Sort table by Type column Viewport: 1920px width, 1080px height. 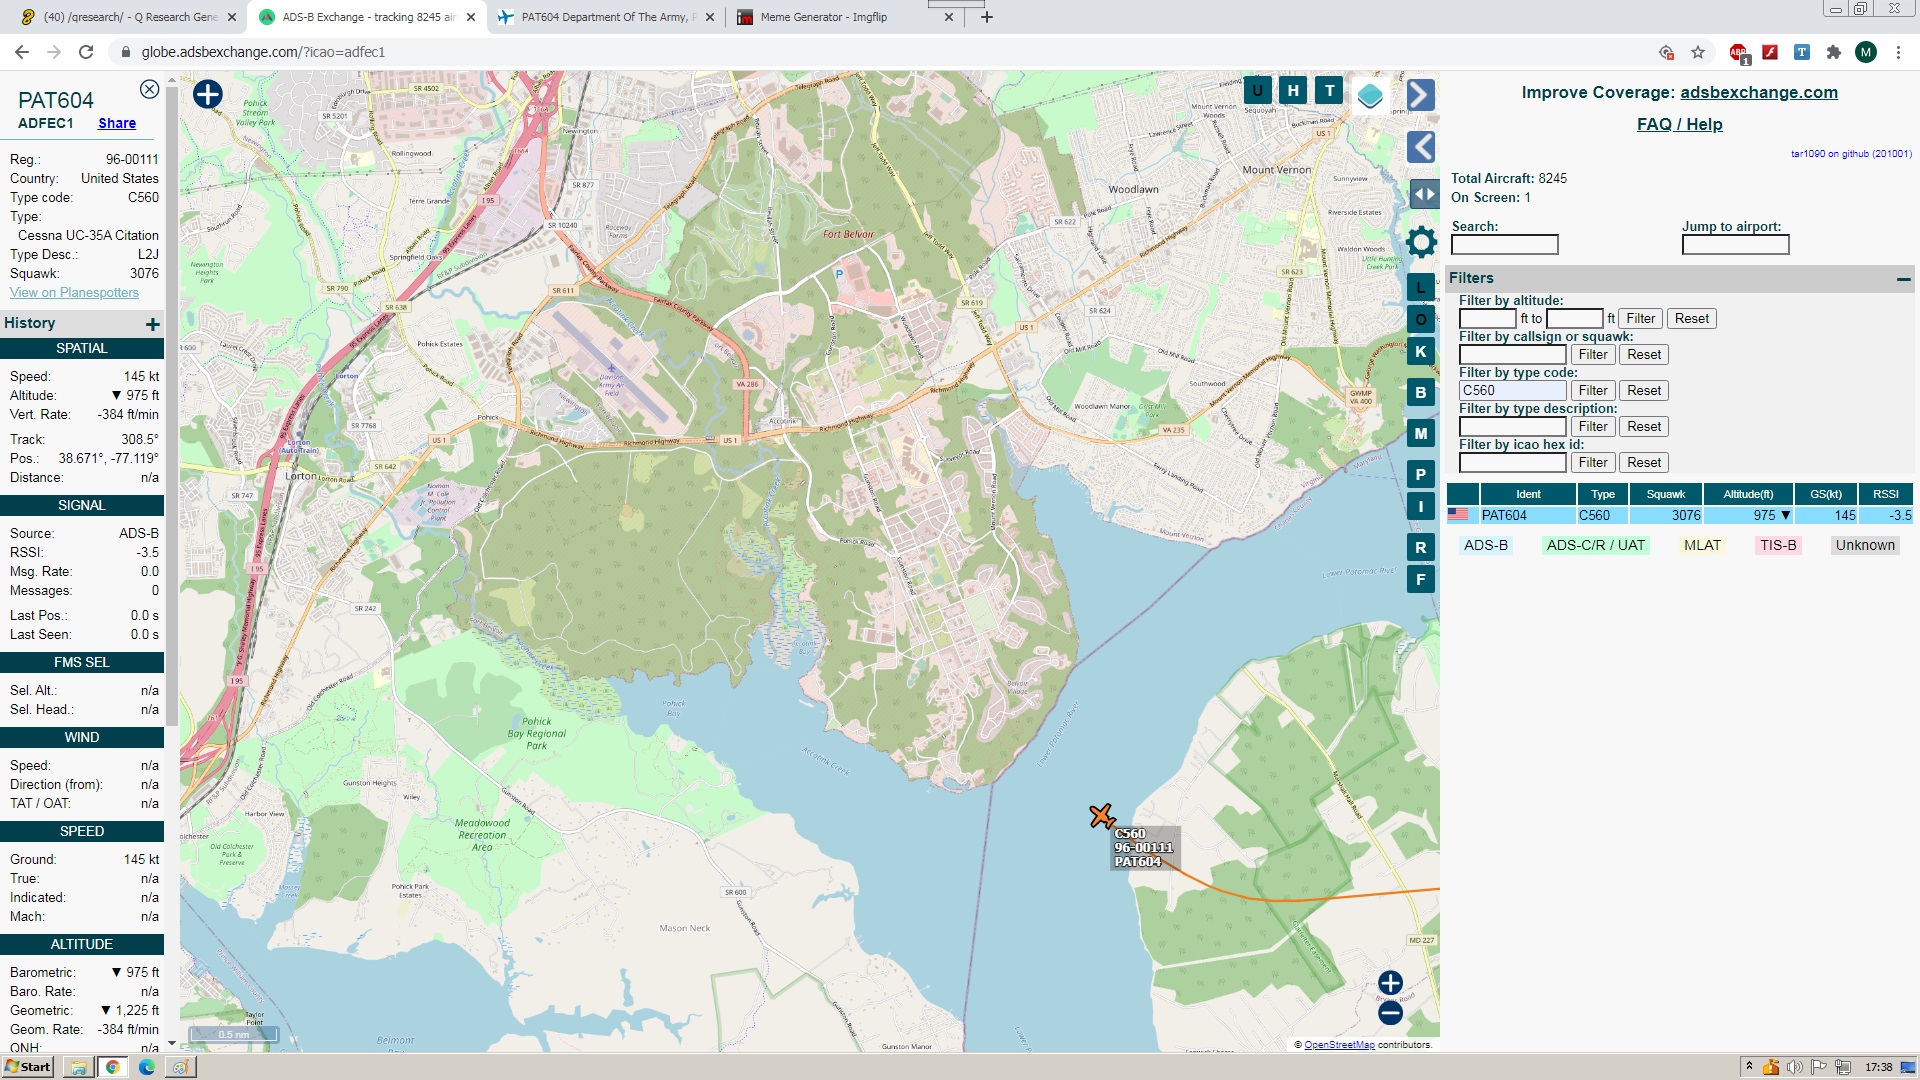click(x=1603, y=494)
